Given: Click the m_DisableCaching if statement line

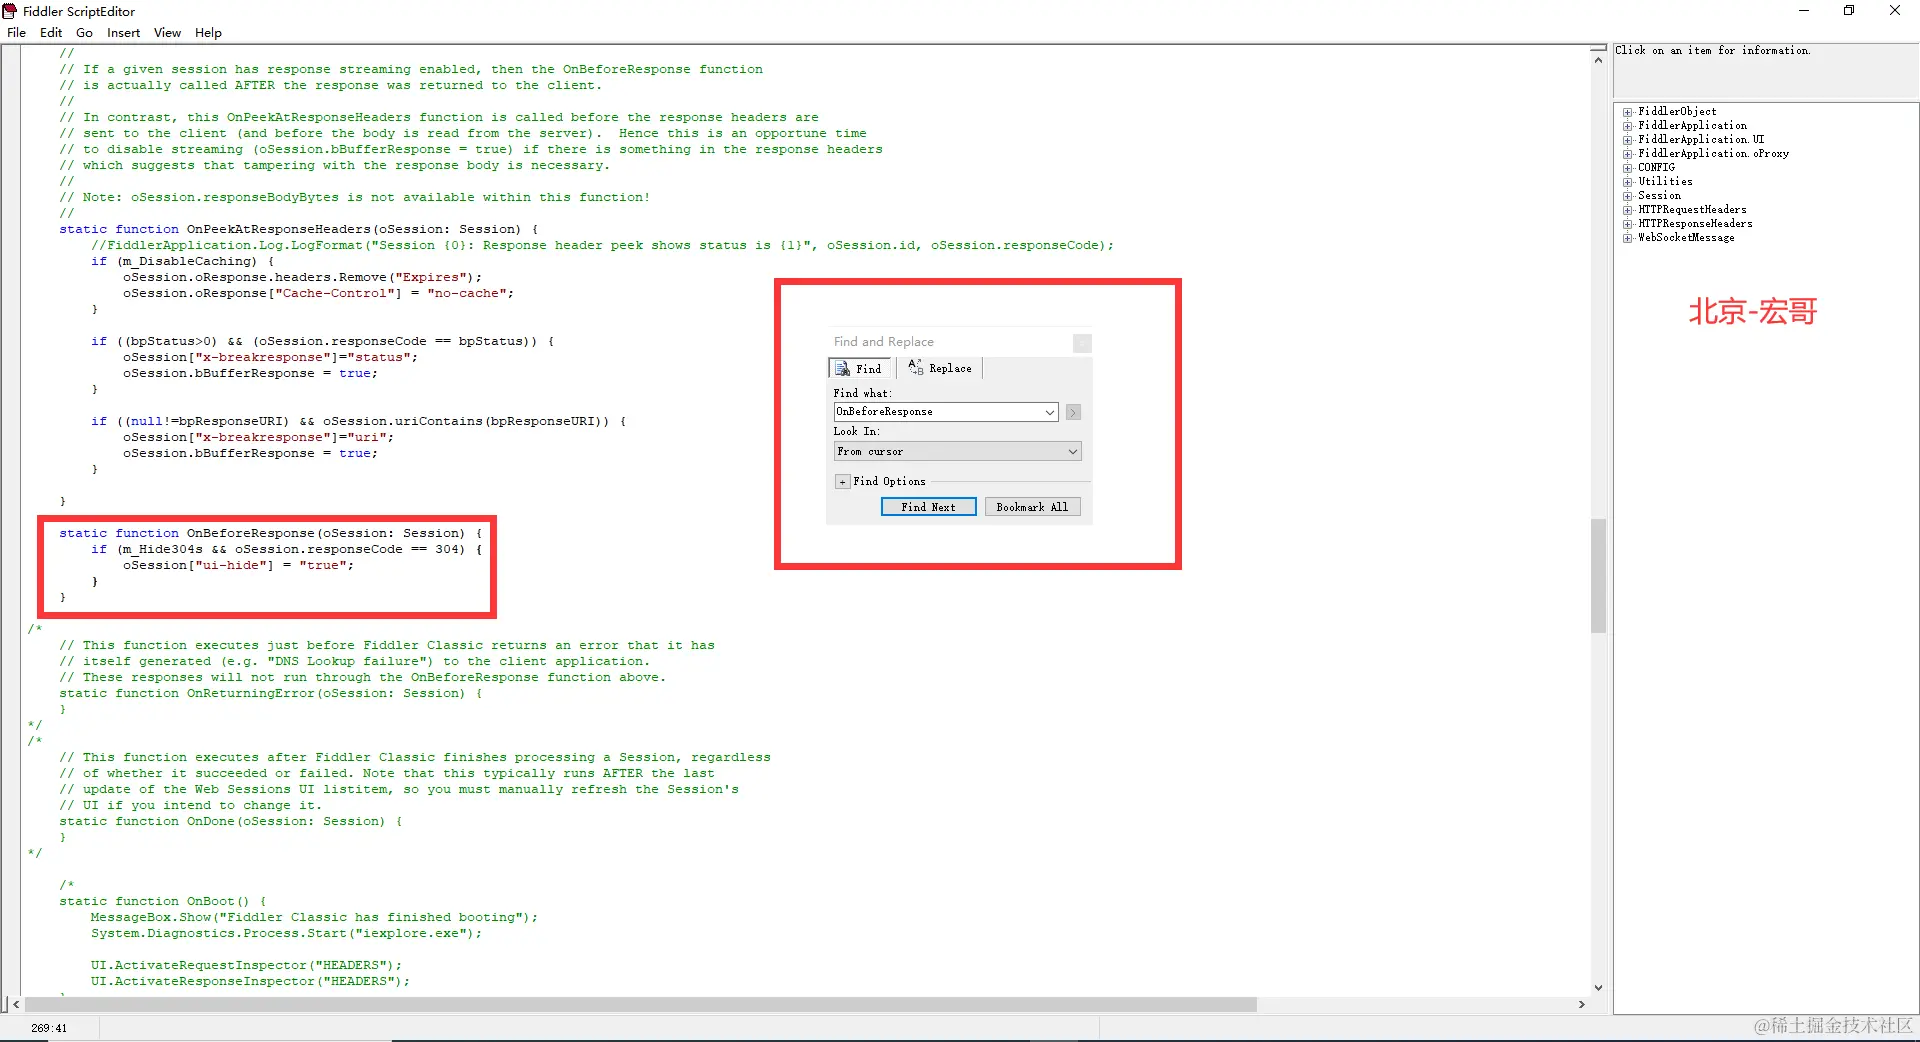Looking at the screenshot, I should point(183,262).
